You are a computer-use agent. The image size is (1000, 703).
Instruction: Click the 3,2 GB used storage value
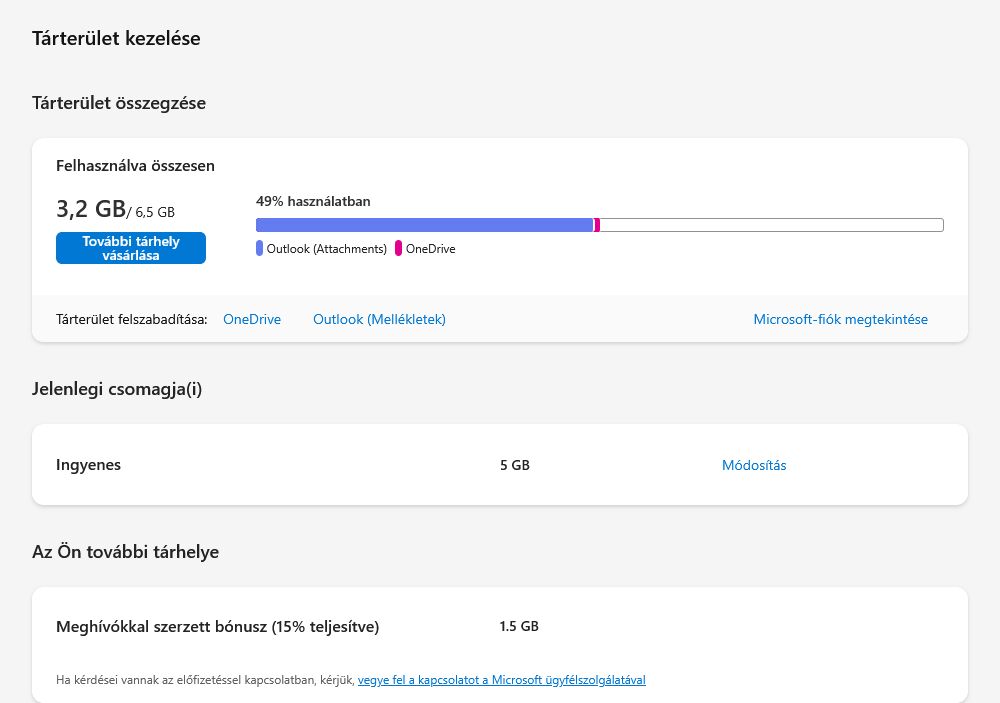pos(91,209)
